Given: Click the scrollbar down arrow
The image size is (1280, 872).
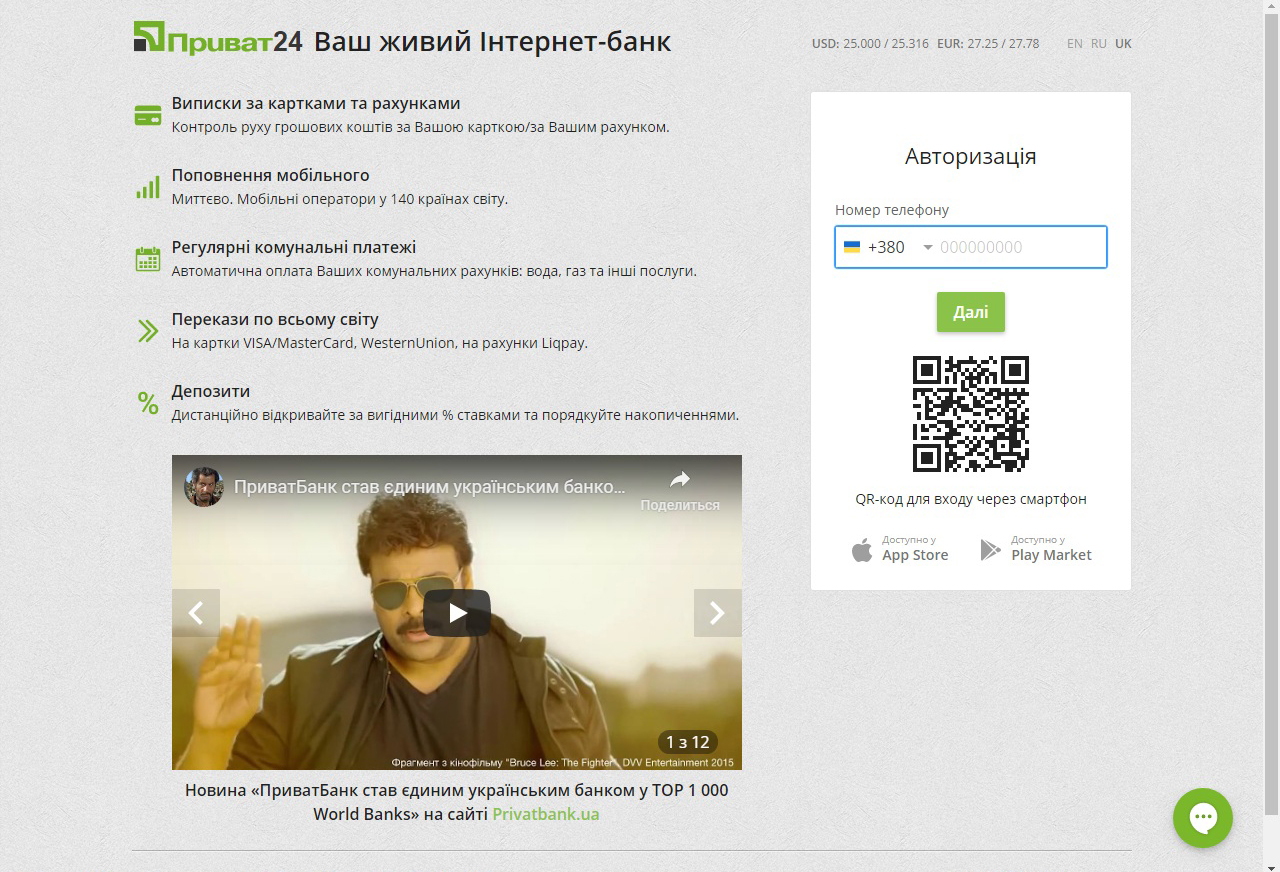Looking at the screenshot, I should click(x=1271, y=864).
